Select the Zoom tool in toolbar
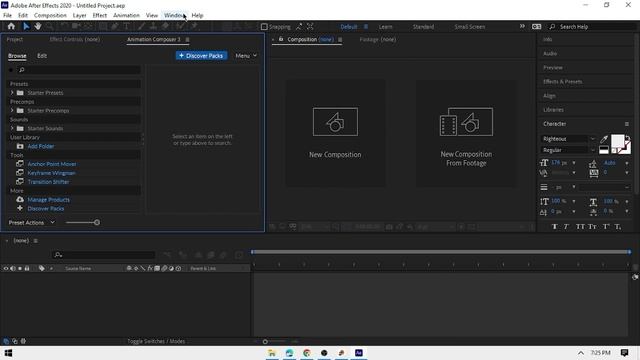 click(x=50, y=26)
